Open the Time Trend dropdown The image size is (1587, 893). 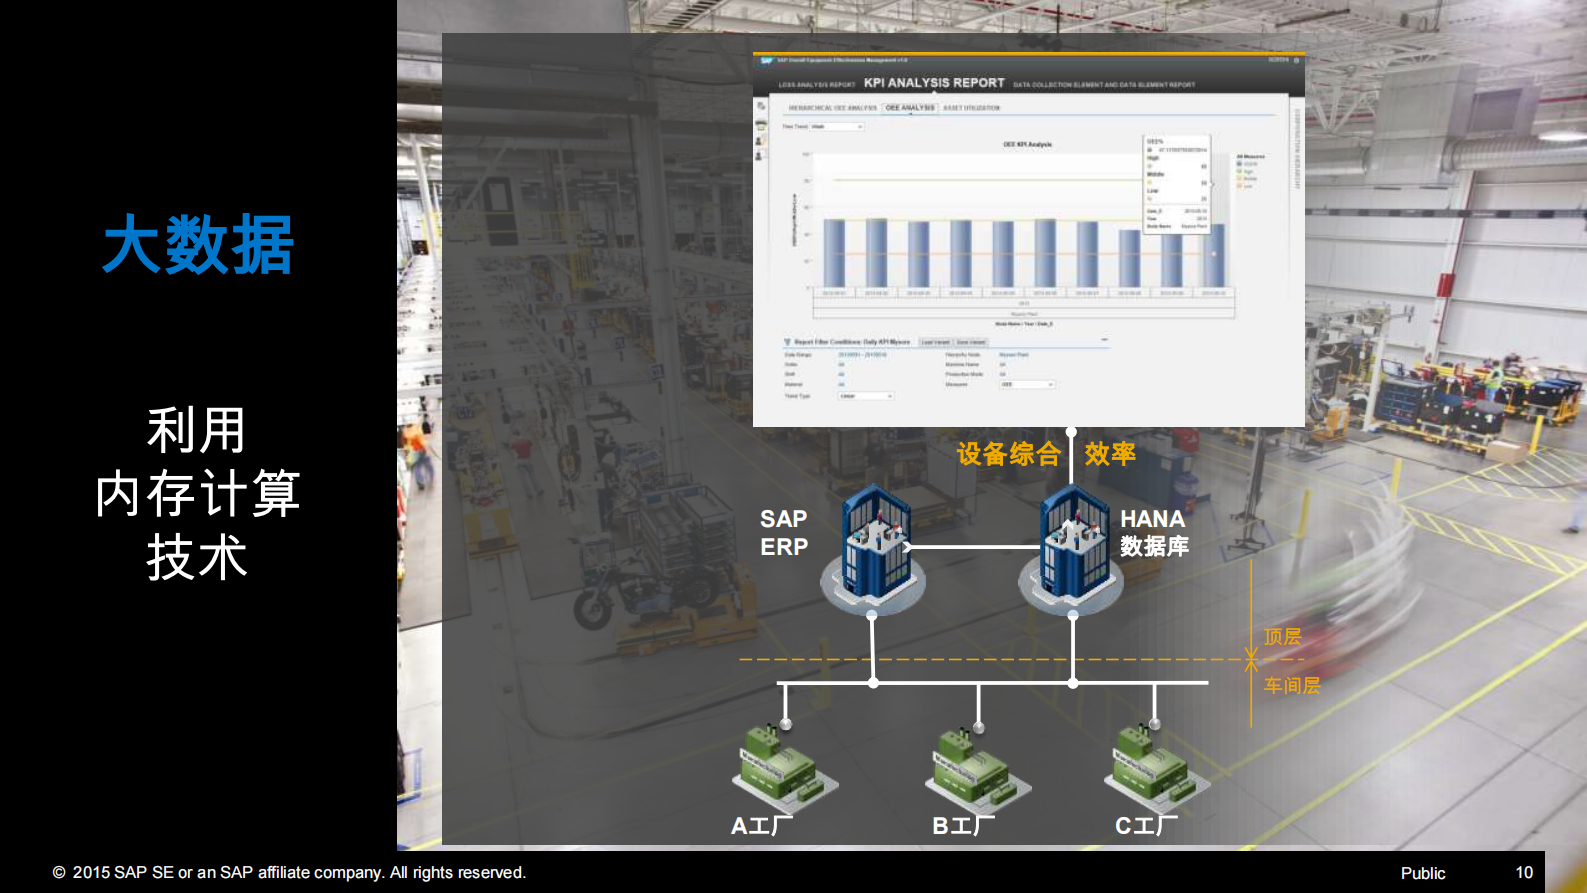pos(836,127)
